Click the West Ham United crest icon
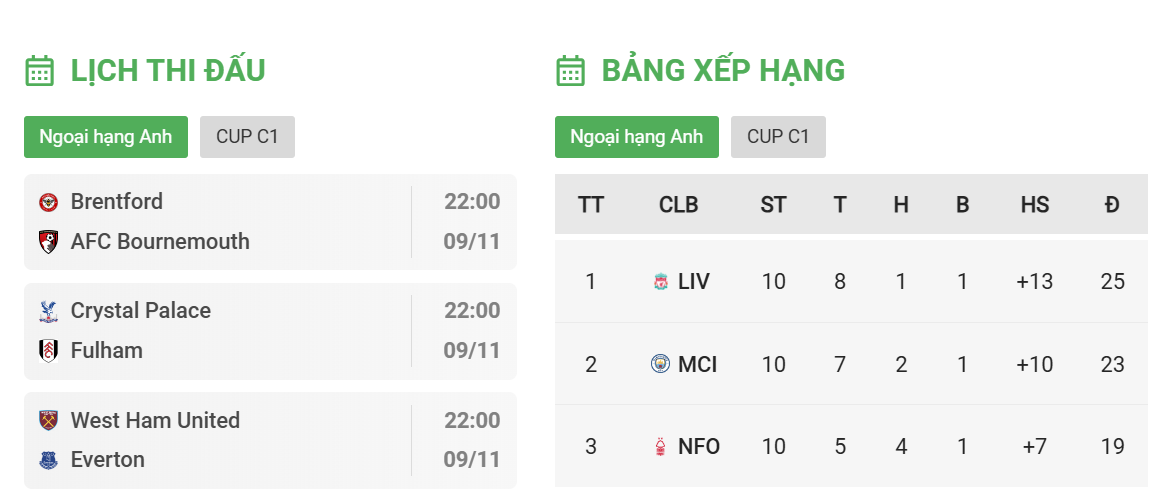 click(49, 420)
